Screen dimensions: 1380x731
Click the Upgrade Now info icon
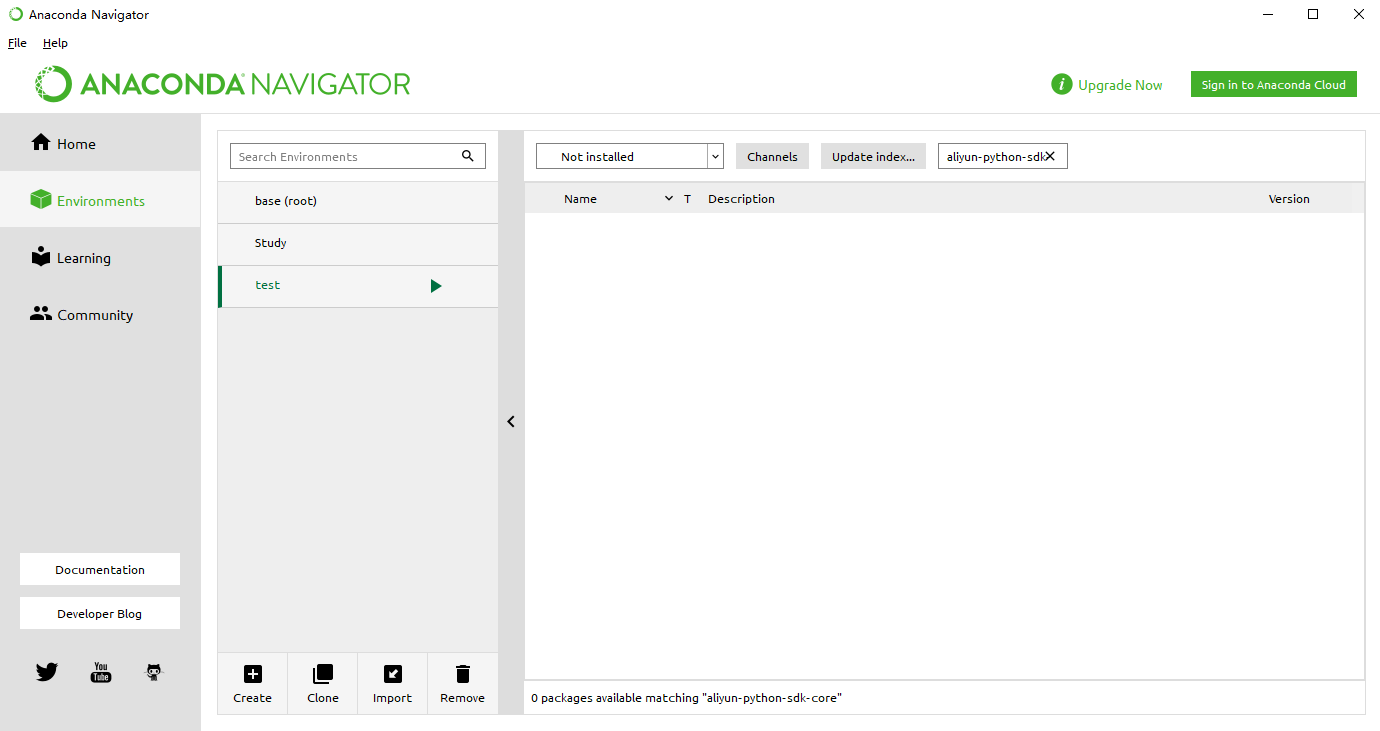(1062, 85)
